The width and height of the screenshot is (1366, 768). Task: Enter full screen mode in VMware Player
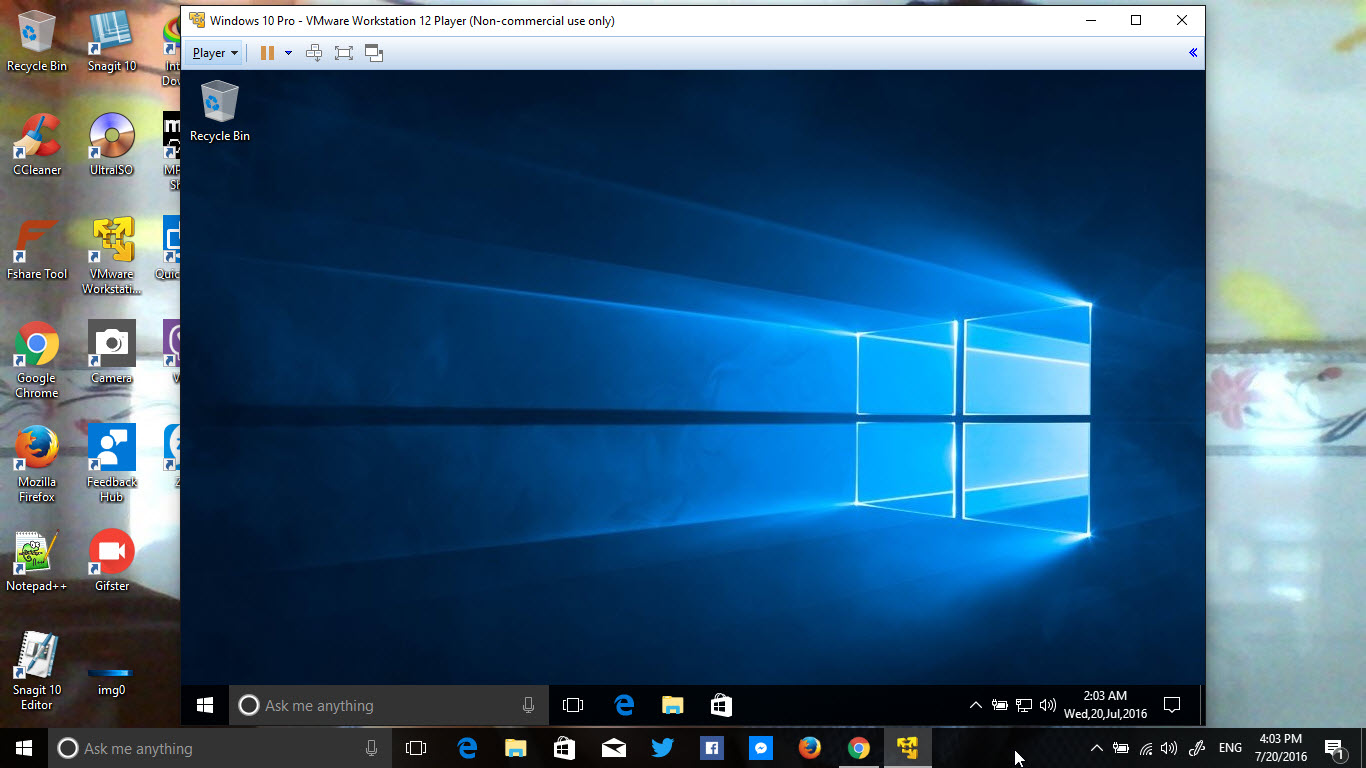[344, 52]
